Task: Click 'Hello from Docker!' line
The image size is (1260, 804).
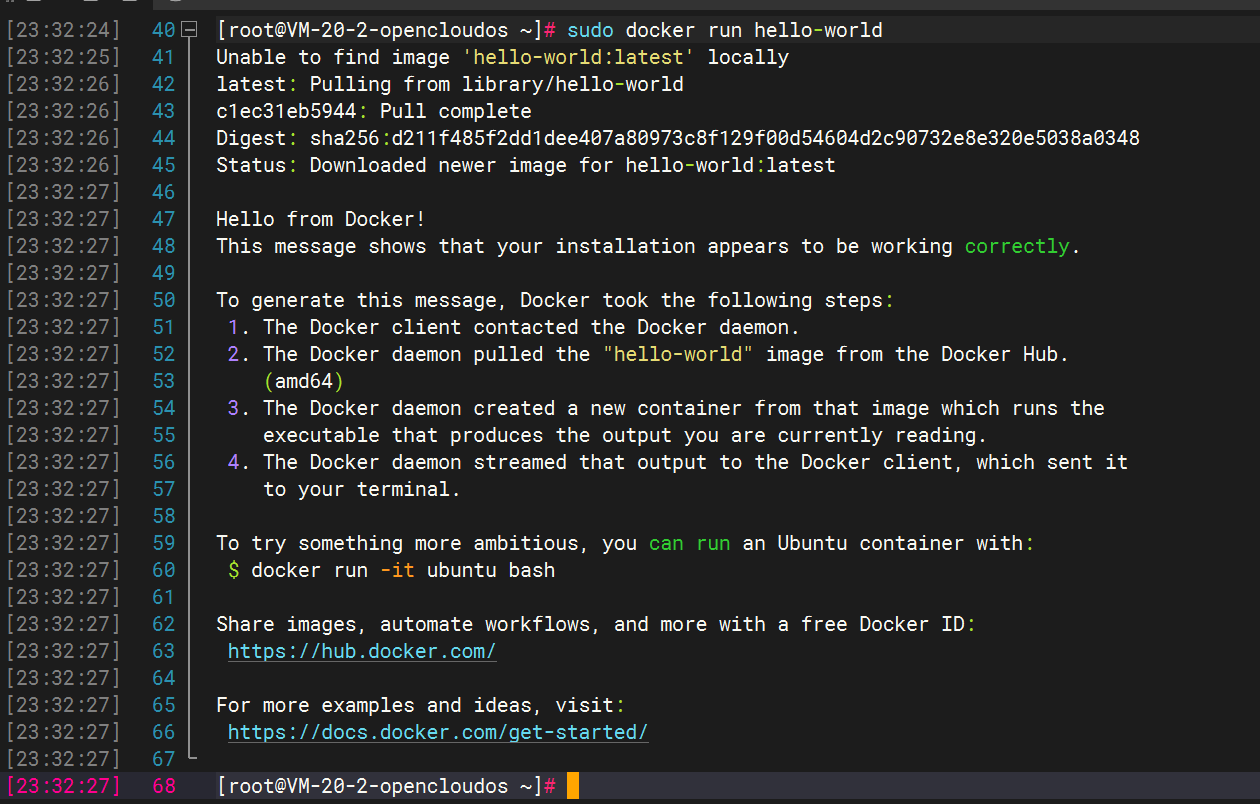Action: [x=321, y=219]
